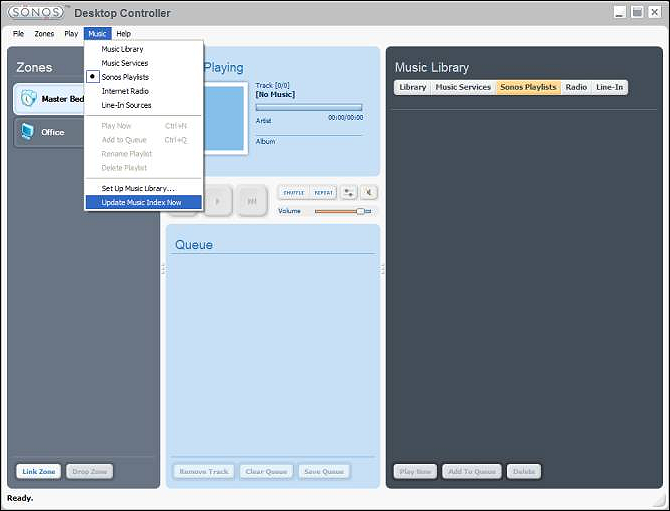Viewport: 670px width, 511px height.
Task: Switch to the Radio tab
Action: [x=576, y=87]
